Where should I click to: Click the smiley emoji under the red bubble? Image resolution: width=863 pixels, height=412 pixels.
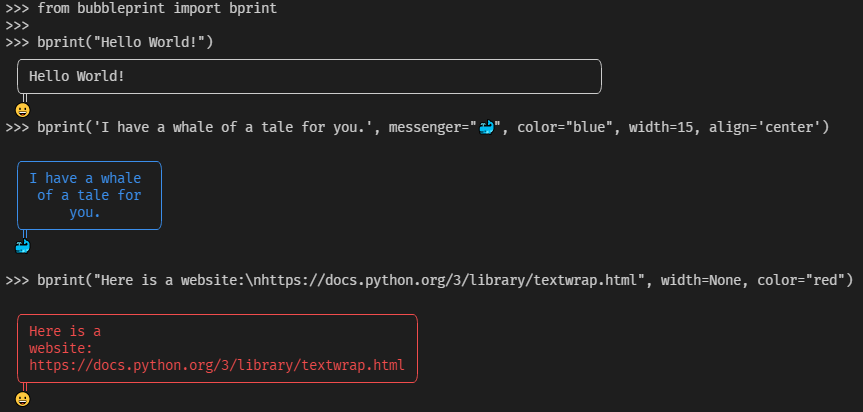coord(23,398)
